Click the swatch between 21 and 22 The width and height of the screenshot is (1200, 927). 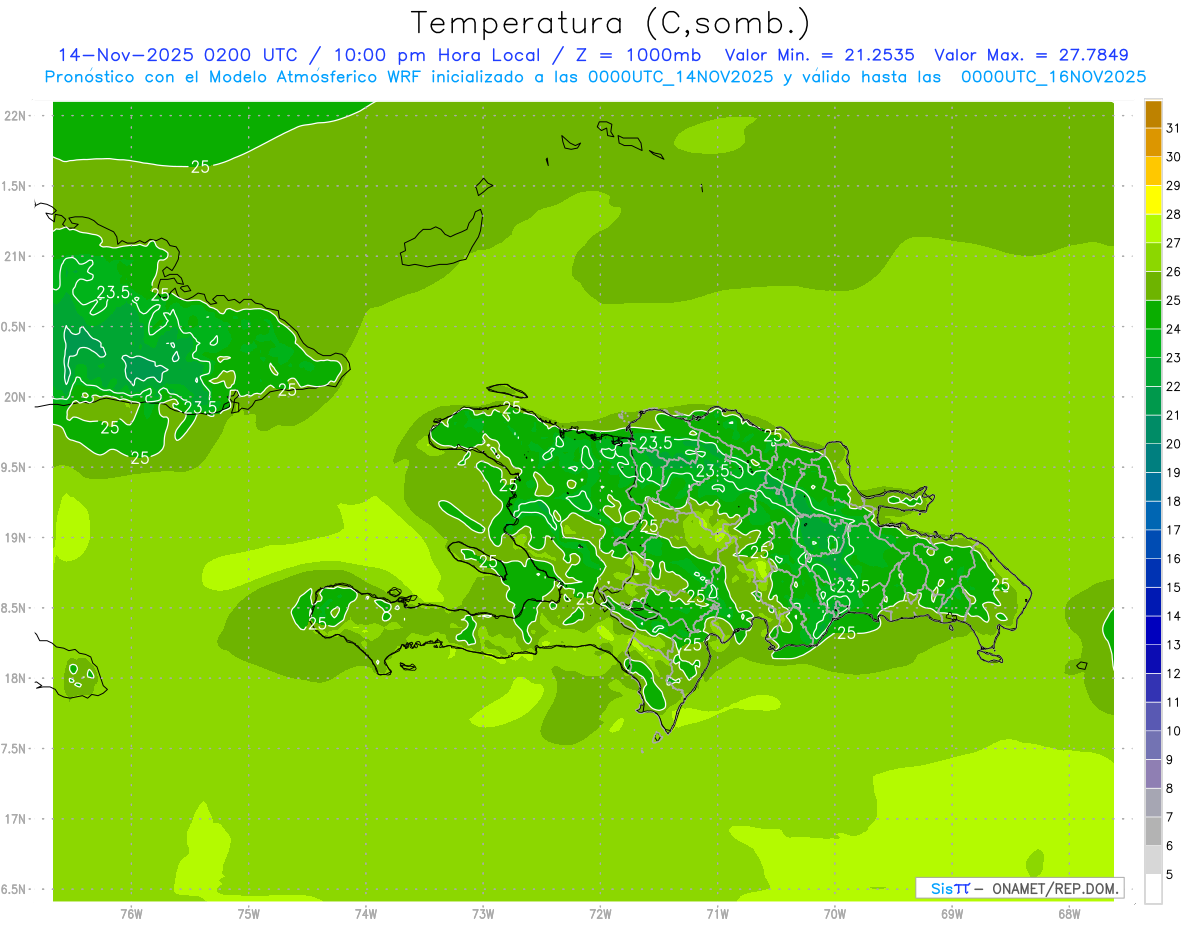[1153, 400]
